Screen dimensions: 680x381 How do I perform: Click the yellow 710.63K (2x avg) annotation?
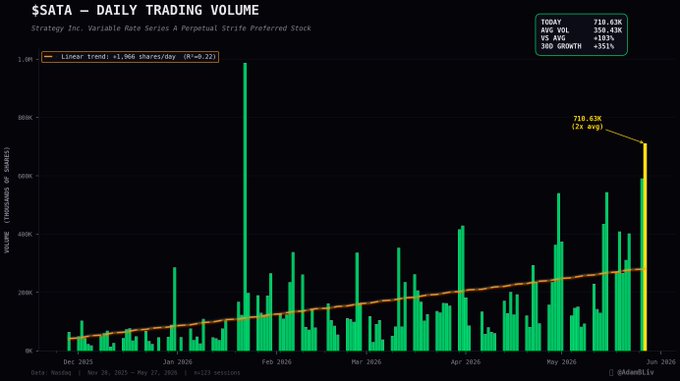[x=587, y=123]
